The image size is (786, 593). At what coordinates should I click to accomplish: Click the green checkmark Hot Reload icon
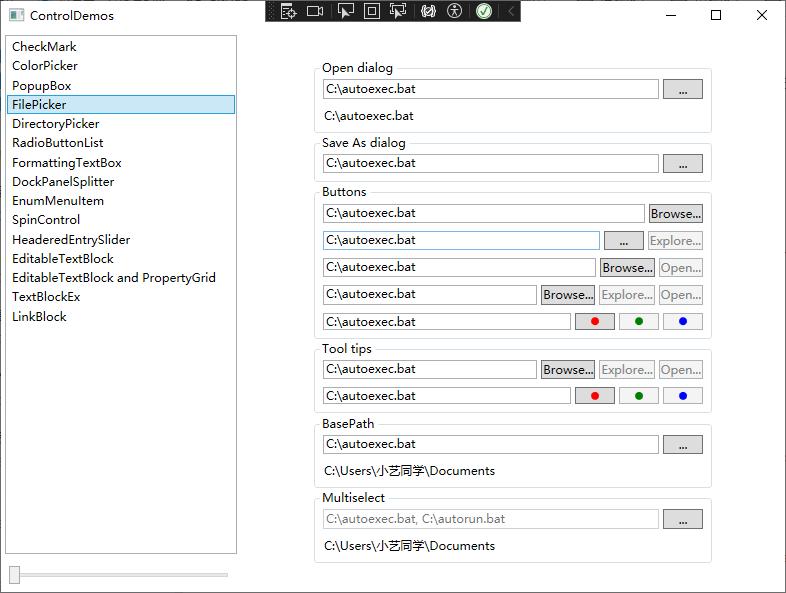pos(484,11)
